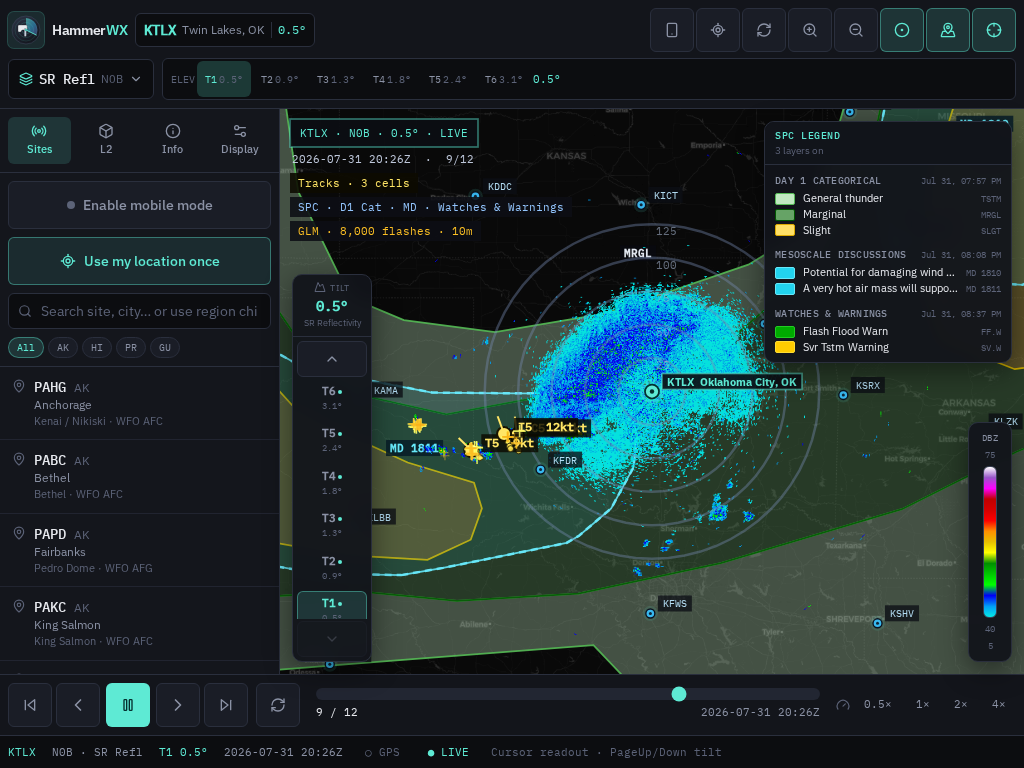Click Flash Flood Warn green swatch
Screen dimensions: 1024x768
click(784, 332)
